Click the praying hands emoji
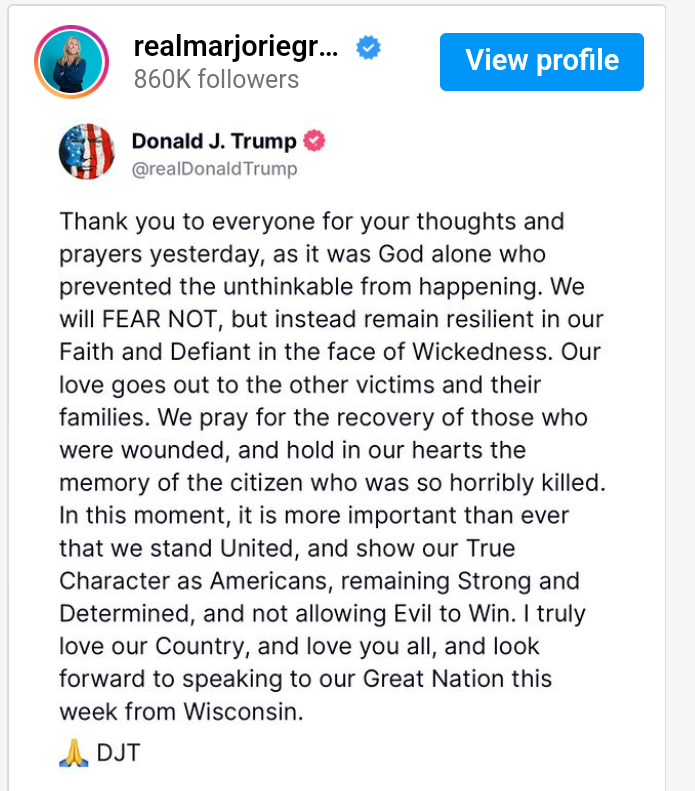This screenshot has height=791, width=695. [74, 753]
